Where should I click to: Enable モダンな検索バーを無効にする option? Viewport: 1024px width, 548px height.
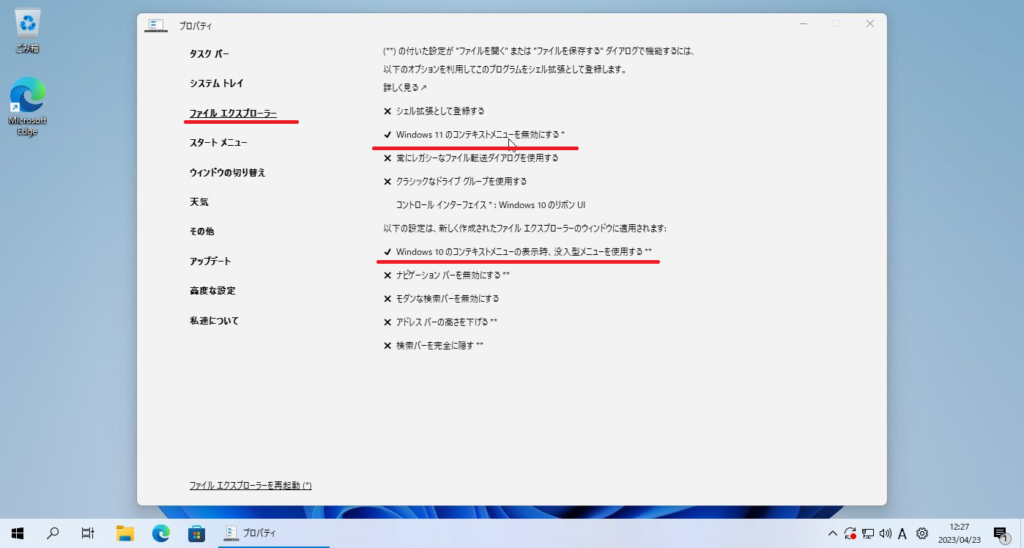441,298
